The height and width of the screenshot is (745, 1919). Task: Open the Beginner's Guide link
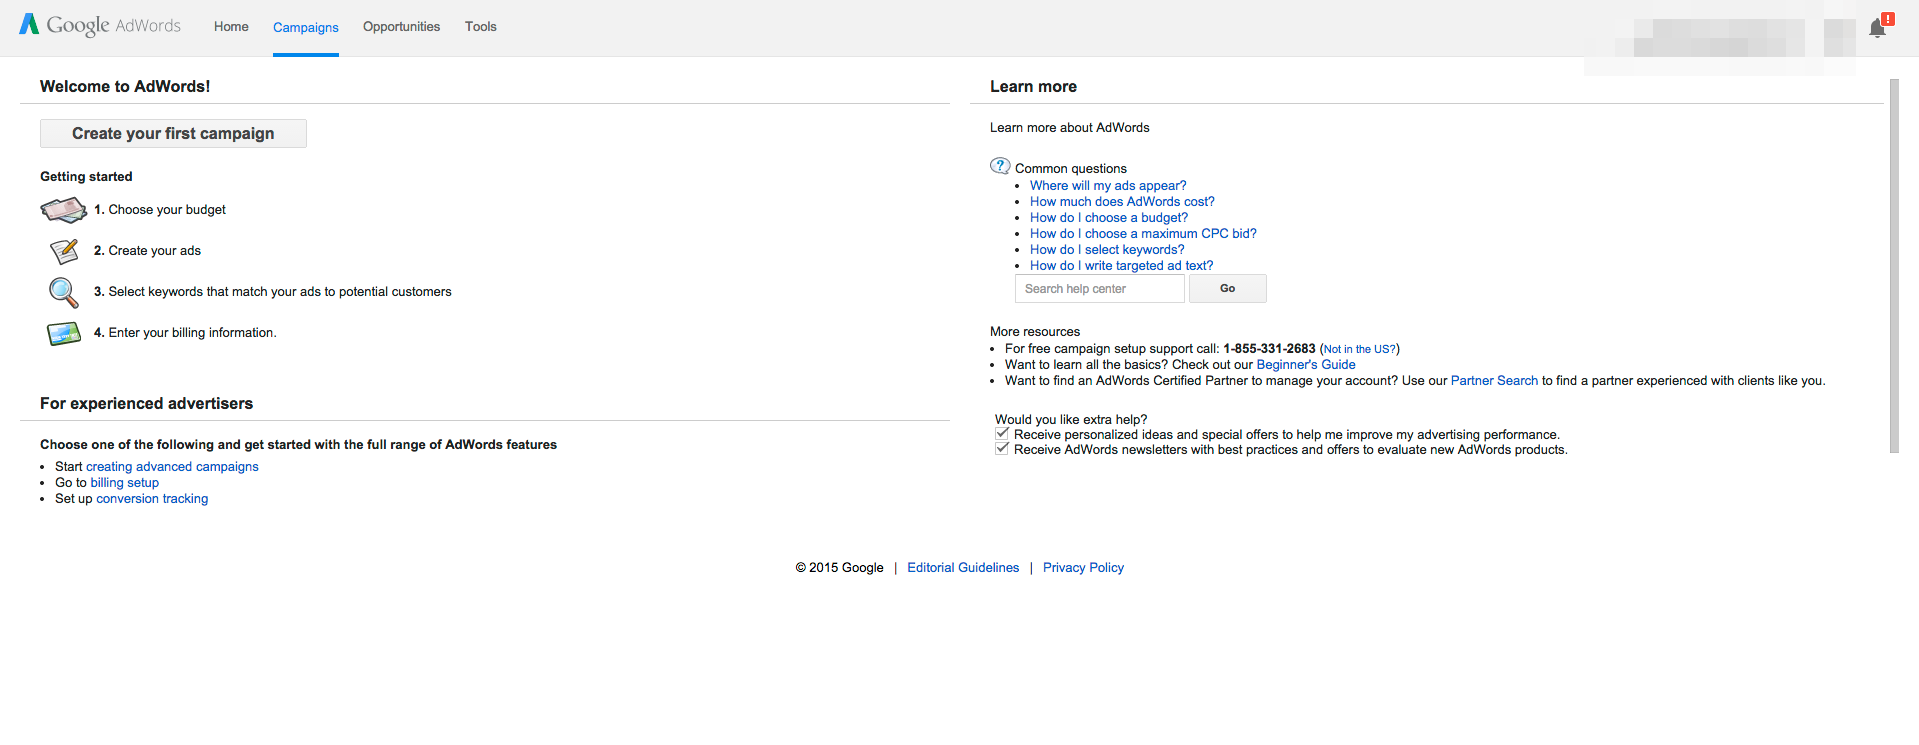(1306, 365)
